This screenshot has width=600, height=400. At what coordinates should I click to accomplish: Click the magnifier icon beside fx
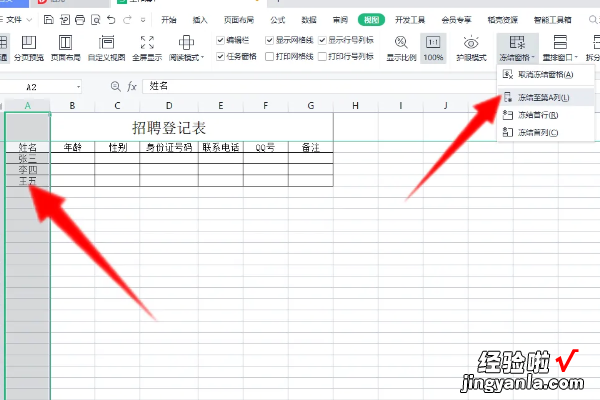(116, 87)
